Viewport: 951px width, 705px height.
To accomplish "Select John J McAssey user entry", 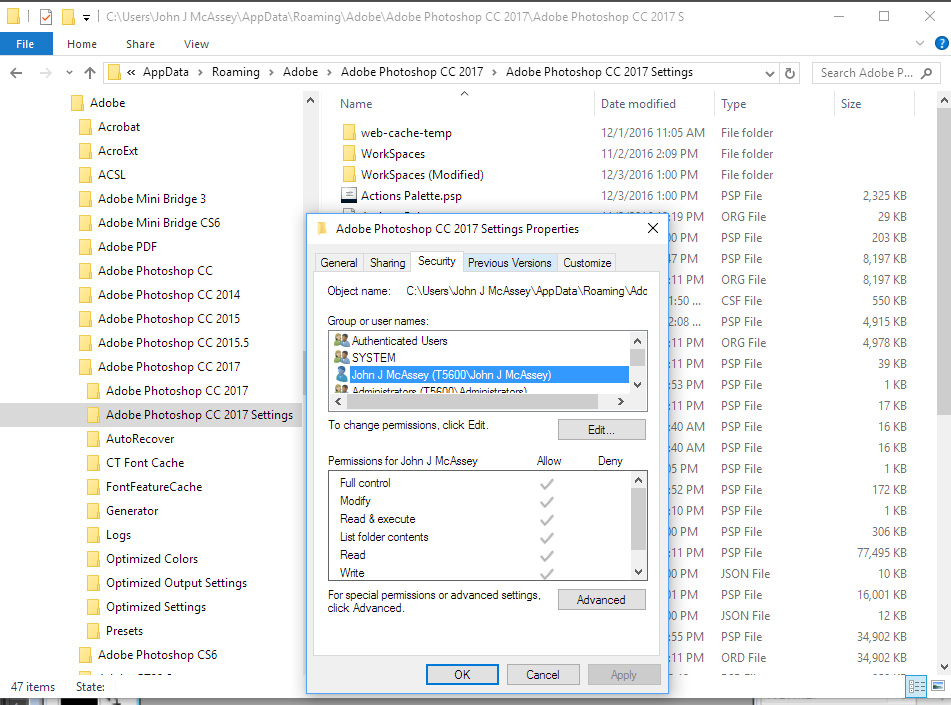I will (x=481, y=375).
